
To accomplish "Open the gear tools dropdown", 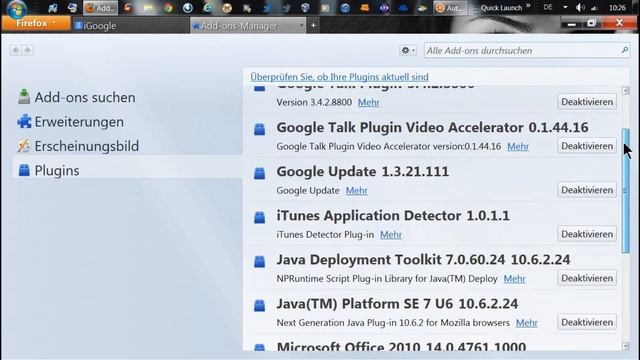I will [408, 51].
